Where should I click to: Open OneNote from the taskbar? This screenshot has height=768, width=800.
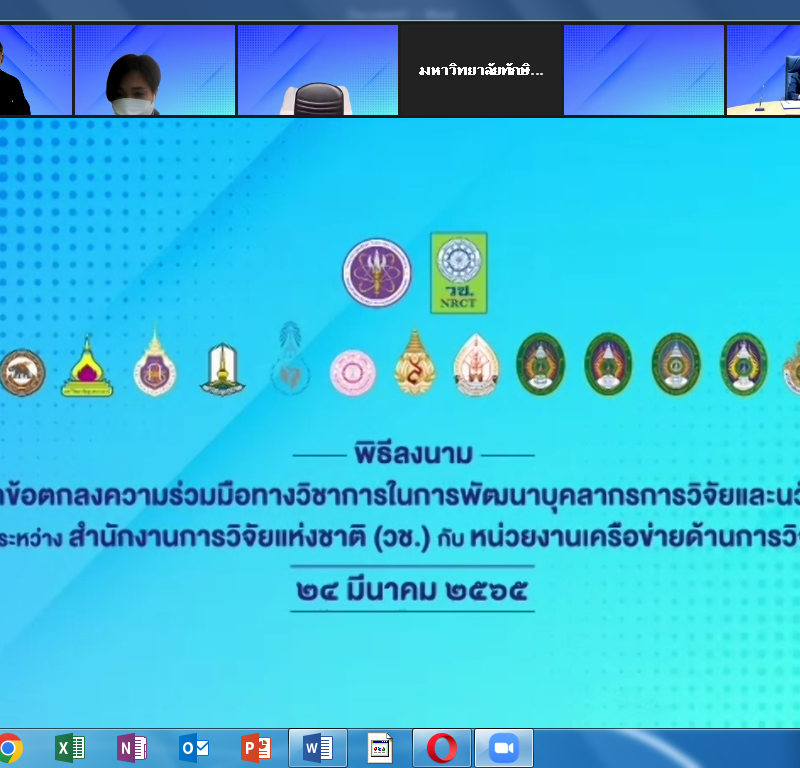pos(132,748)
